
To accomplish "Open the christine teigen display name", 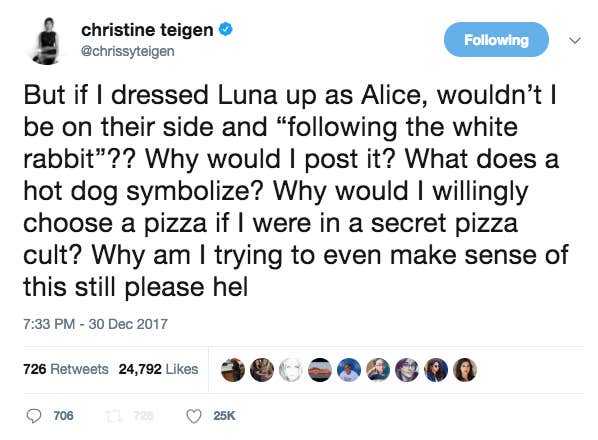I will click(147, 30).
